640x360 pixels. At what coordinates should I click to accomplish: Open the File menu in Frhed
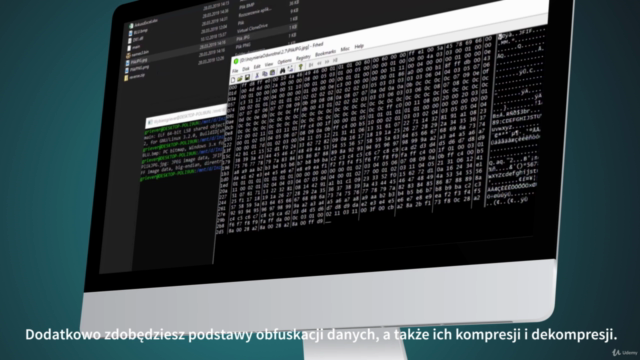[x=235, y=70]
